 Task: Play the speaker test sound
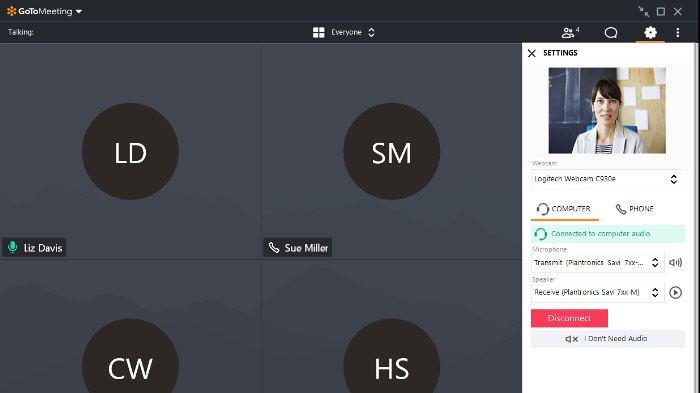click(675, 293)
